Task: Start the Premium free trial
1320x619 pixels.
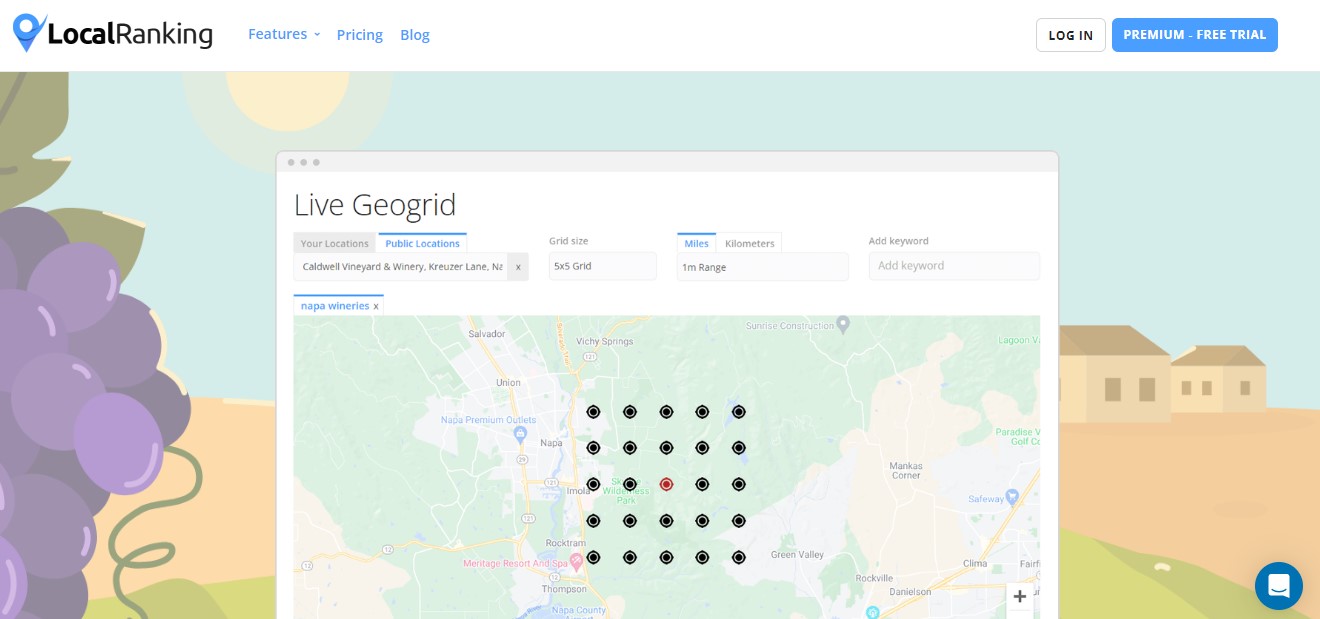Action: point(1194,35)
